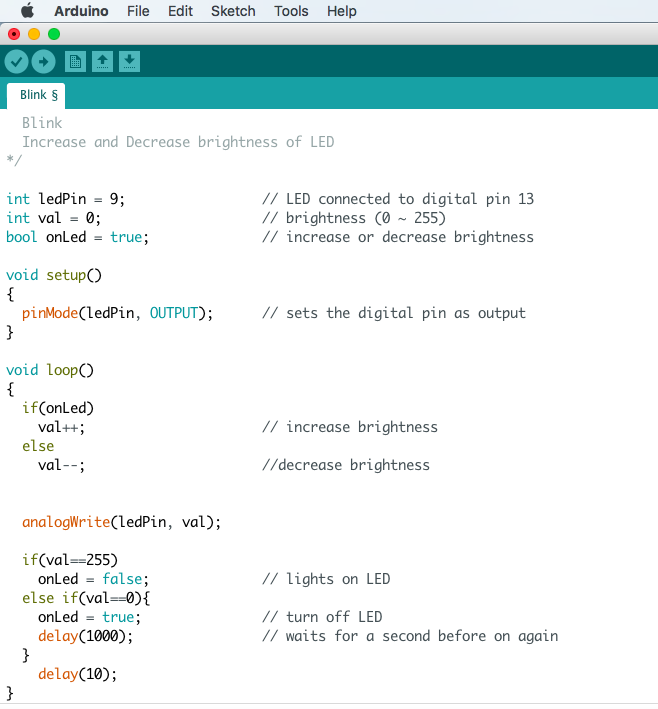This screenshot has width=658, height=709.
Task: Click the comment 'brightness (0 ~ 255)'
Action: coord(365,218)
